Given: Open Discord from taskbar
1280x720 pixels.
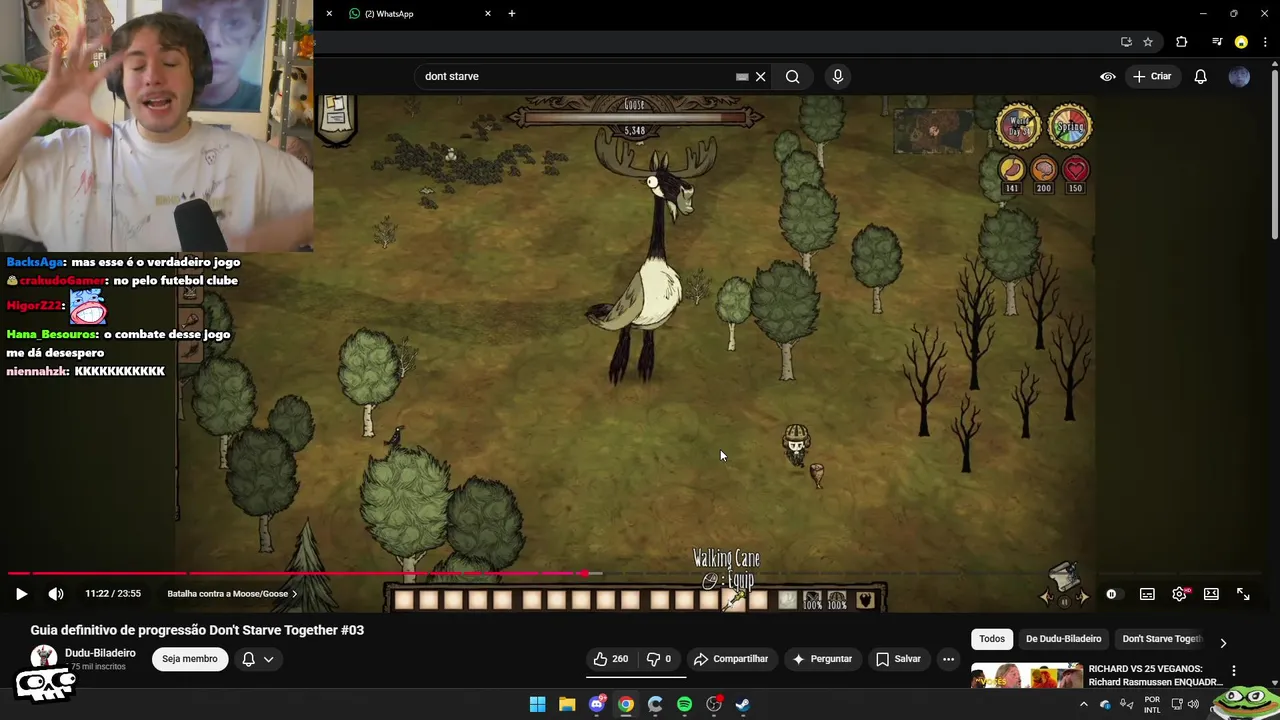Looking at the screenshot, I should pyautogui.click(x=597, y=704).
